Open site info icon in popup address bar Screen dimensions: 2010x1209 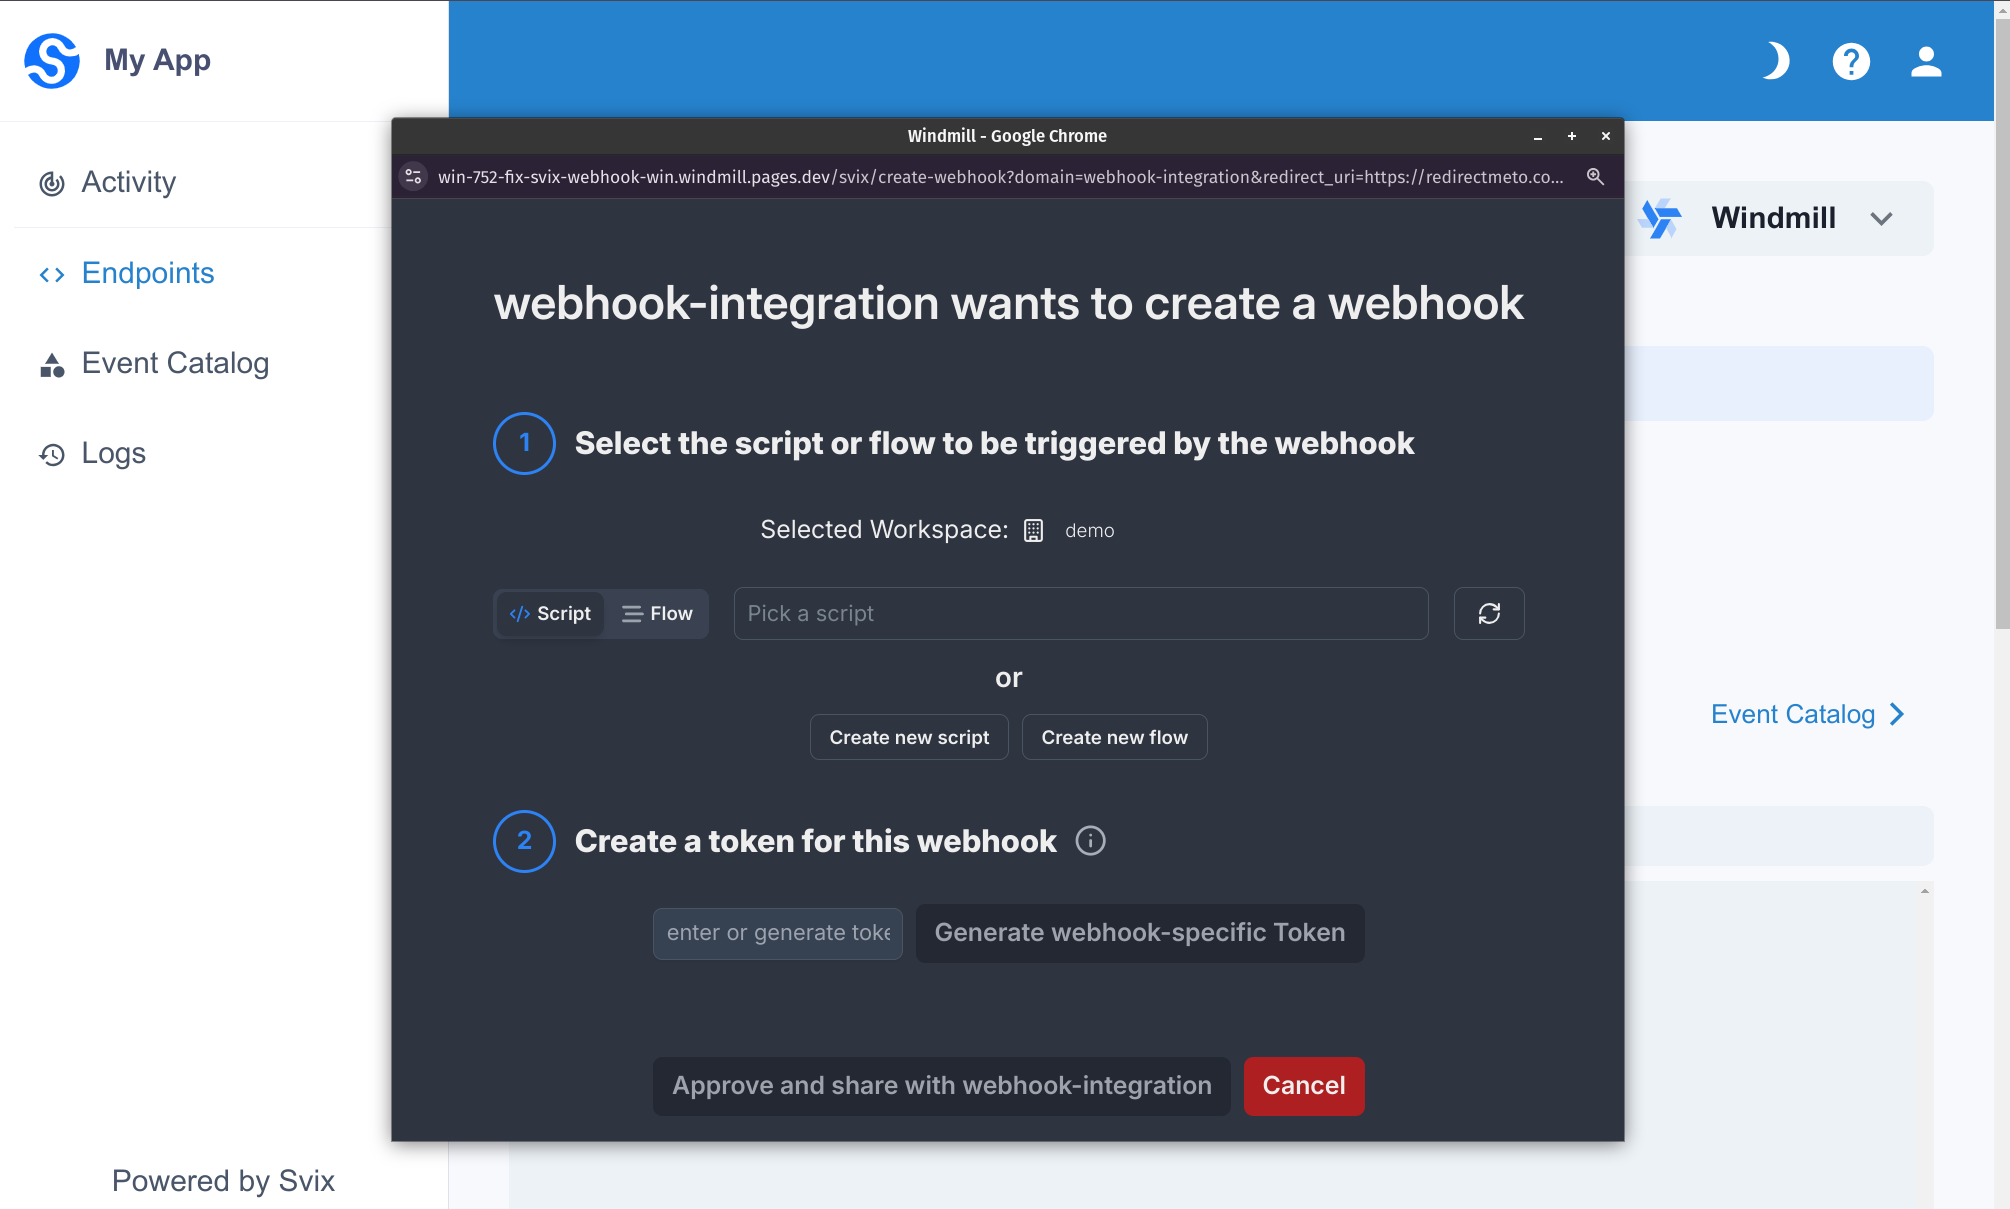pyautogui.click(x=413, y=177)
